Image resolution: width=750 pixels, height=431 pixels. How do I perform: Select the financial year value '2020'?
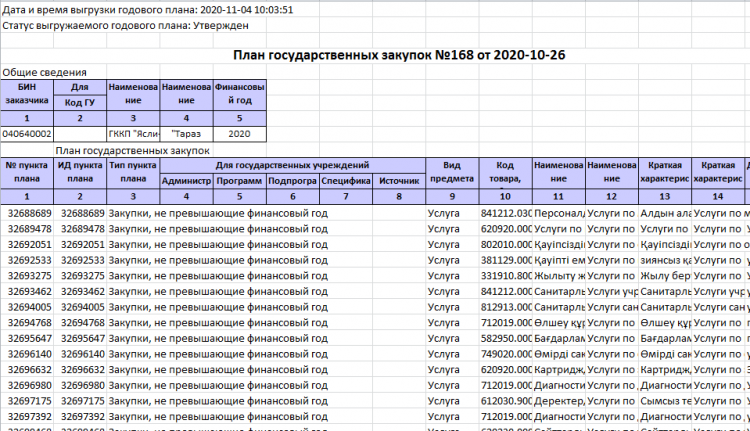point(240,134)
